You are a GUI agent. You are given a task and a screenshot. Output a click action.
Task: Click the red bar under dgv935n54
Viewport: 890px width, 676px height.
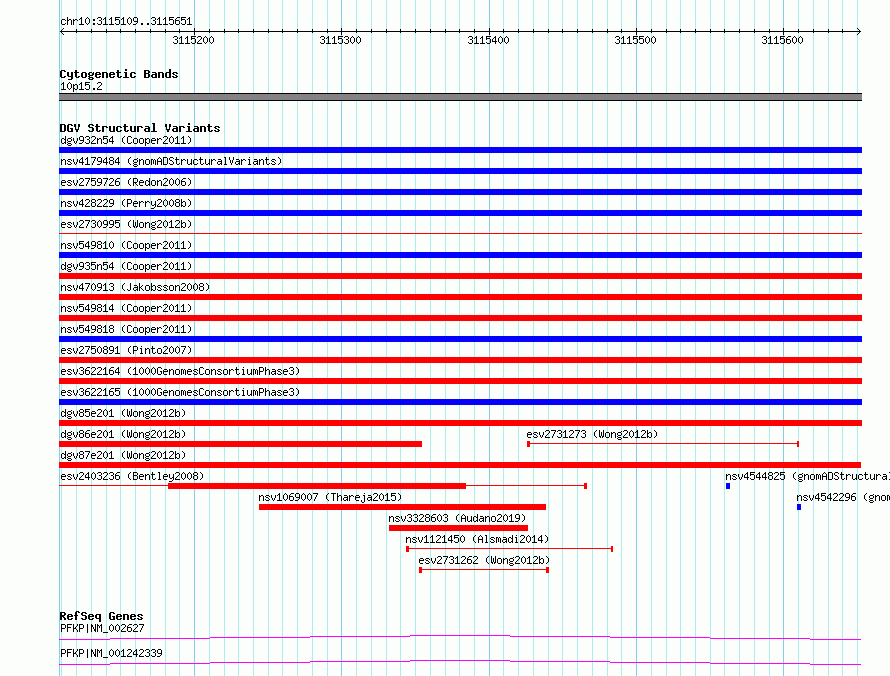[460, 276]
